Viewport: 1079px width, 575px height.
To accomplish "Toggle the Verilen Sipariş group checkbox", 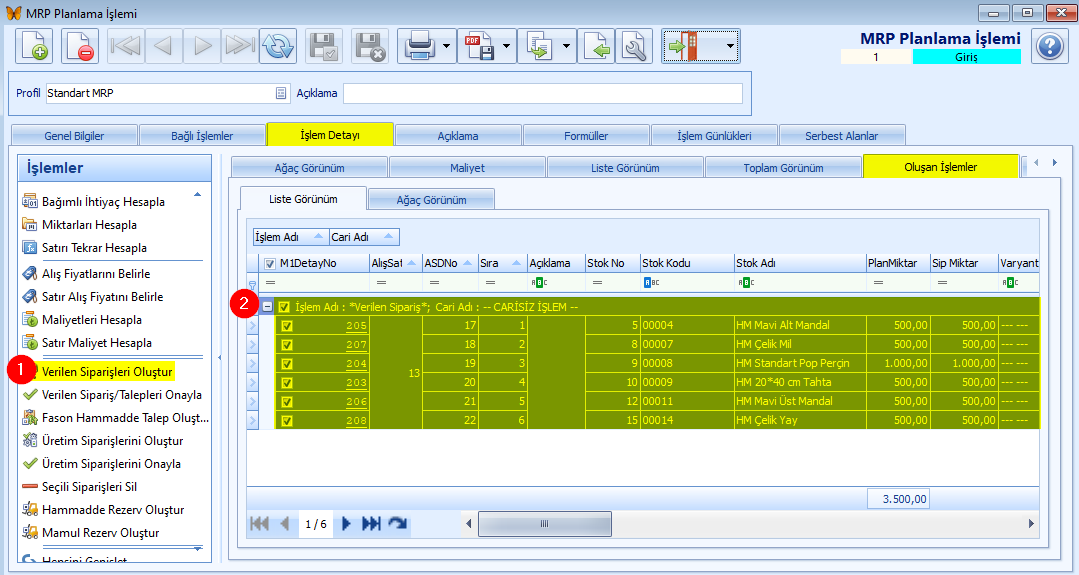I will [x=285, y=307].
